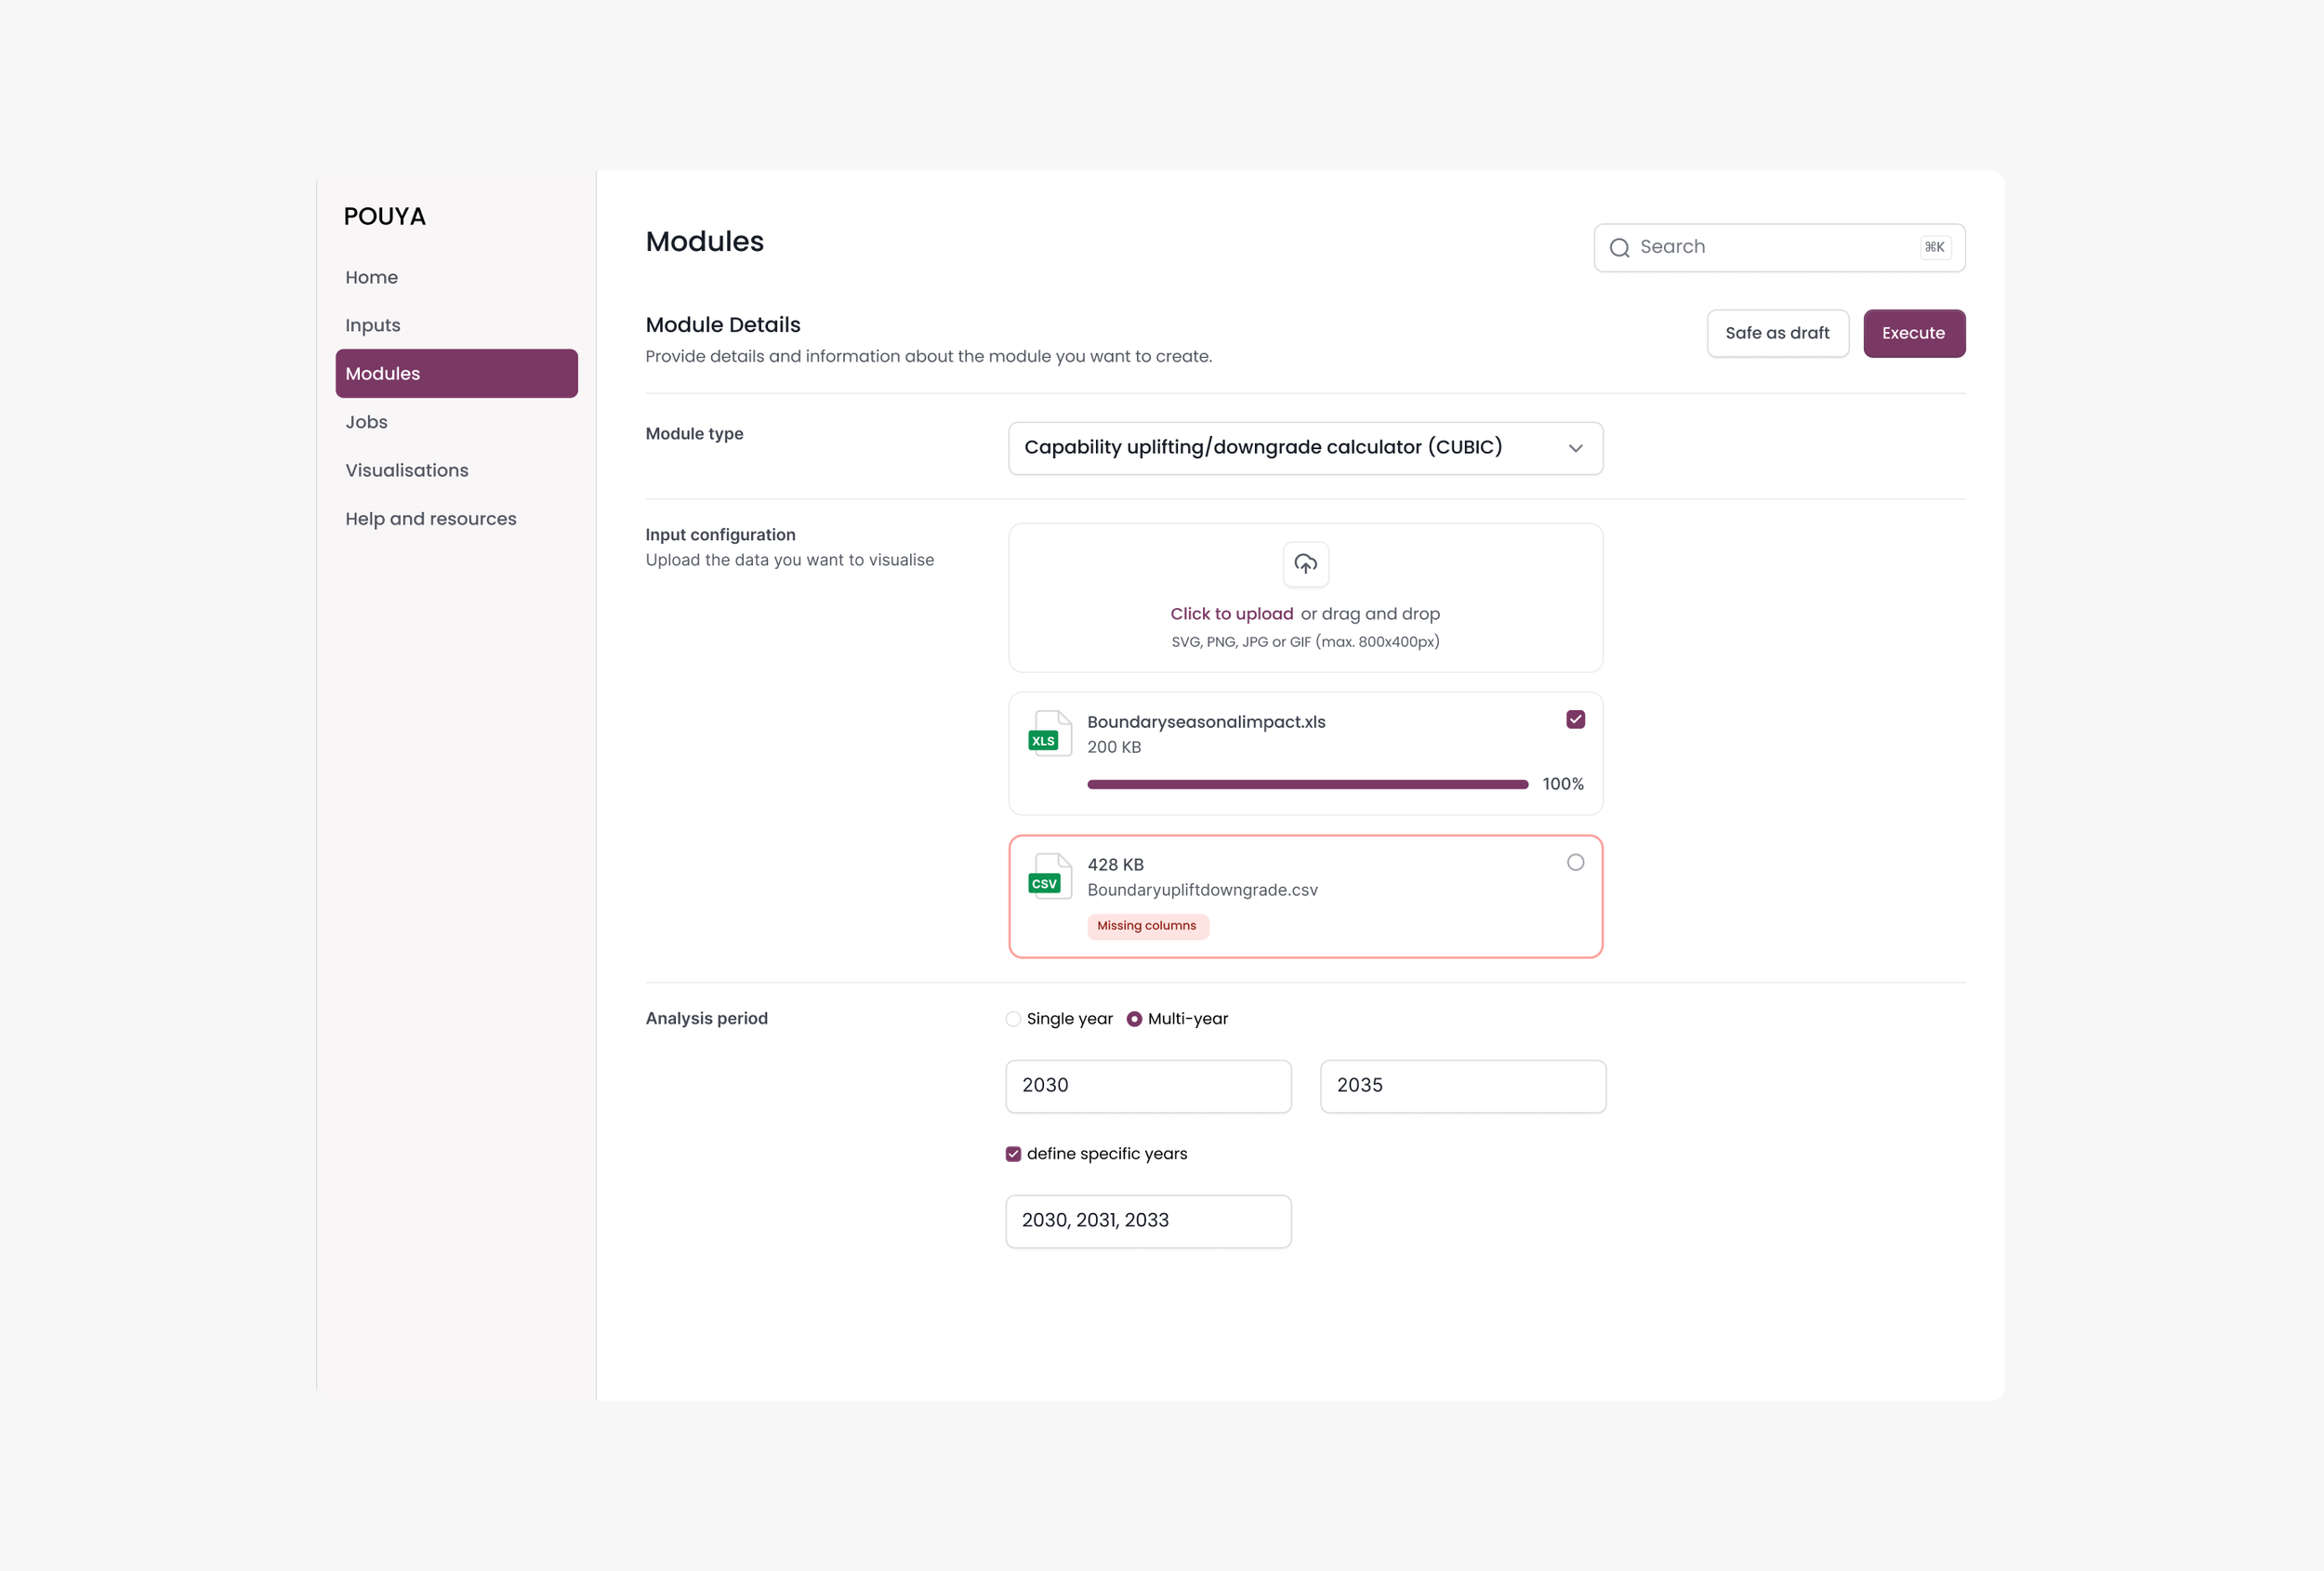Select the Boundaryupliftdowngrade.csv radio circle
The width and height of the screenshot is (2324, 1571).
click(1575, 863)
